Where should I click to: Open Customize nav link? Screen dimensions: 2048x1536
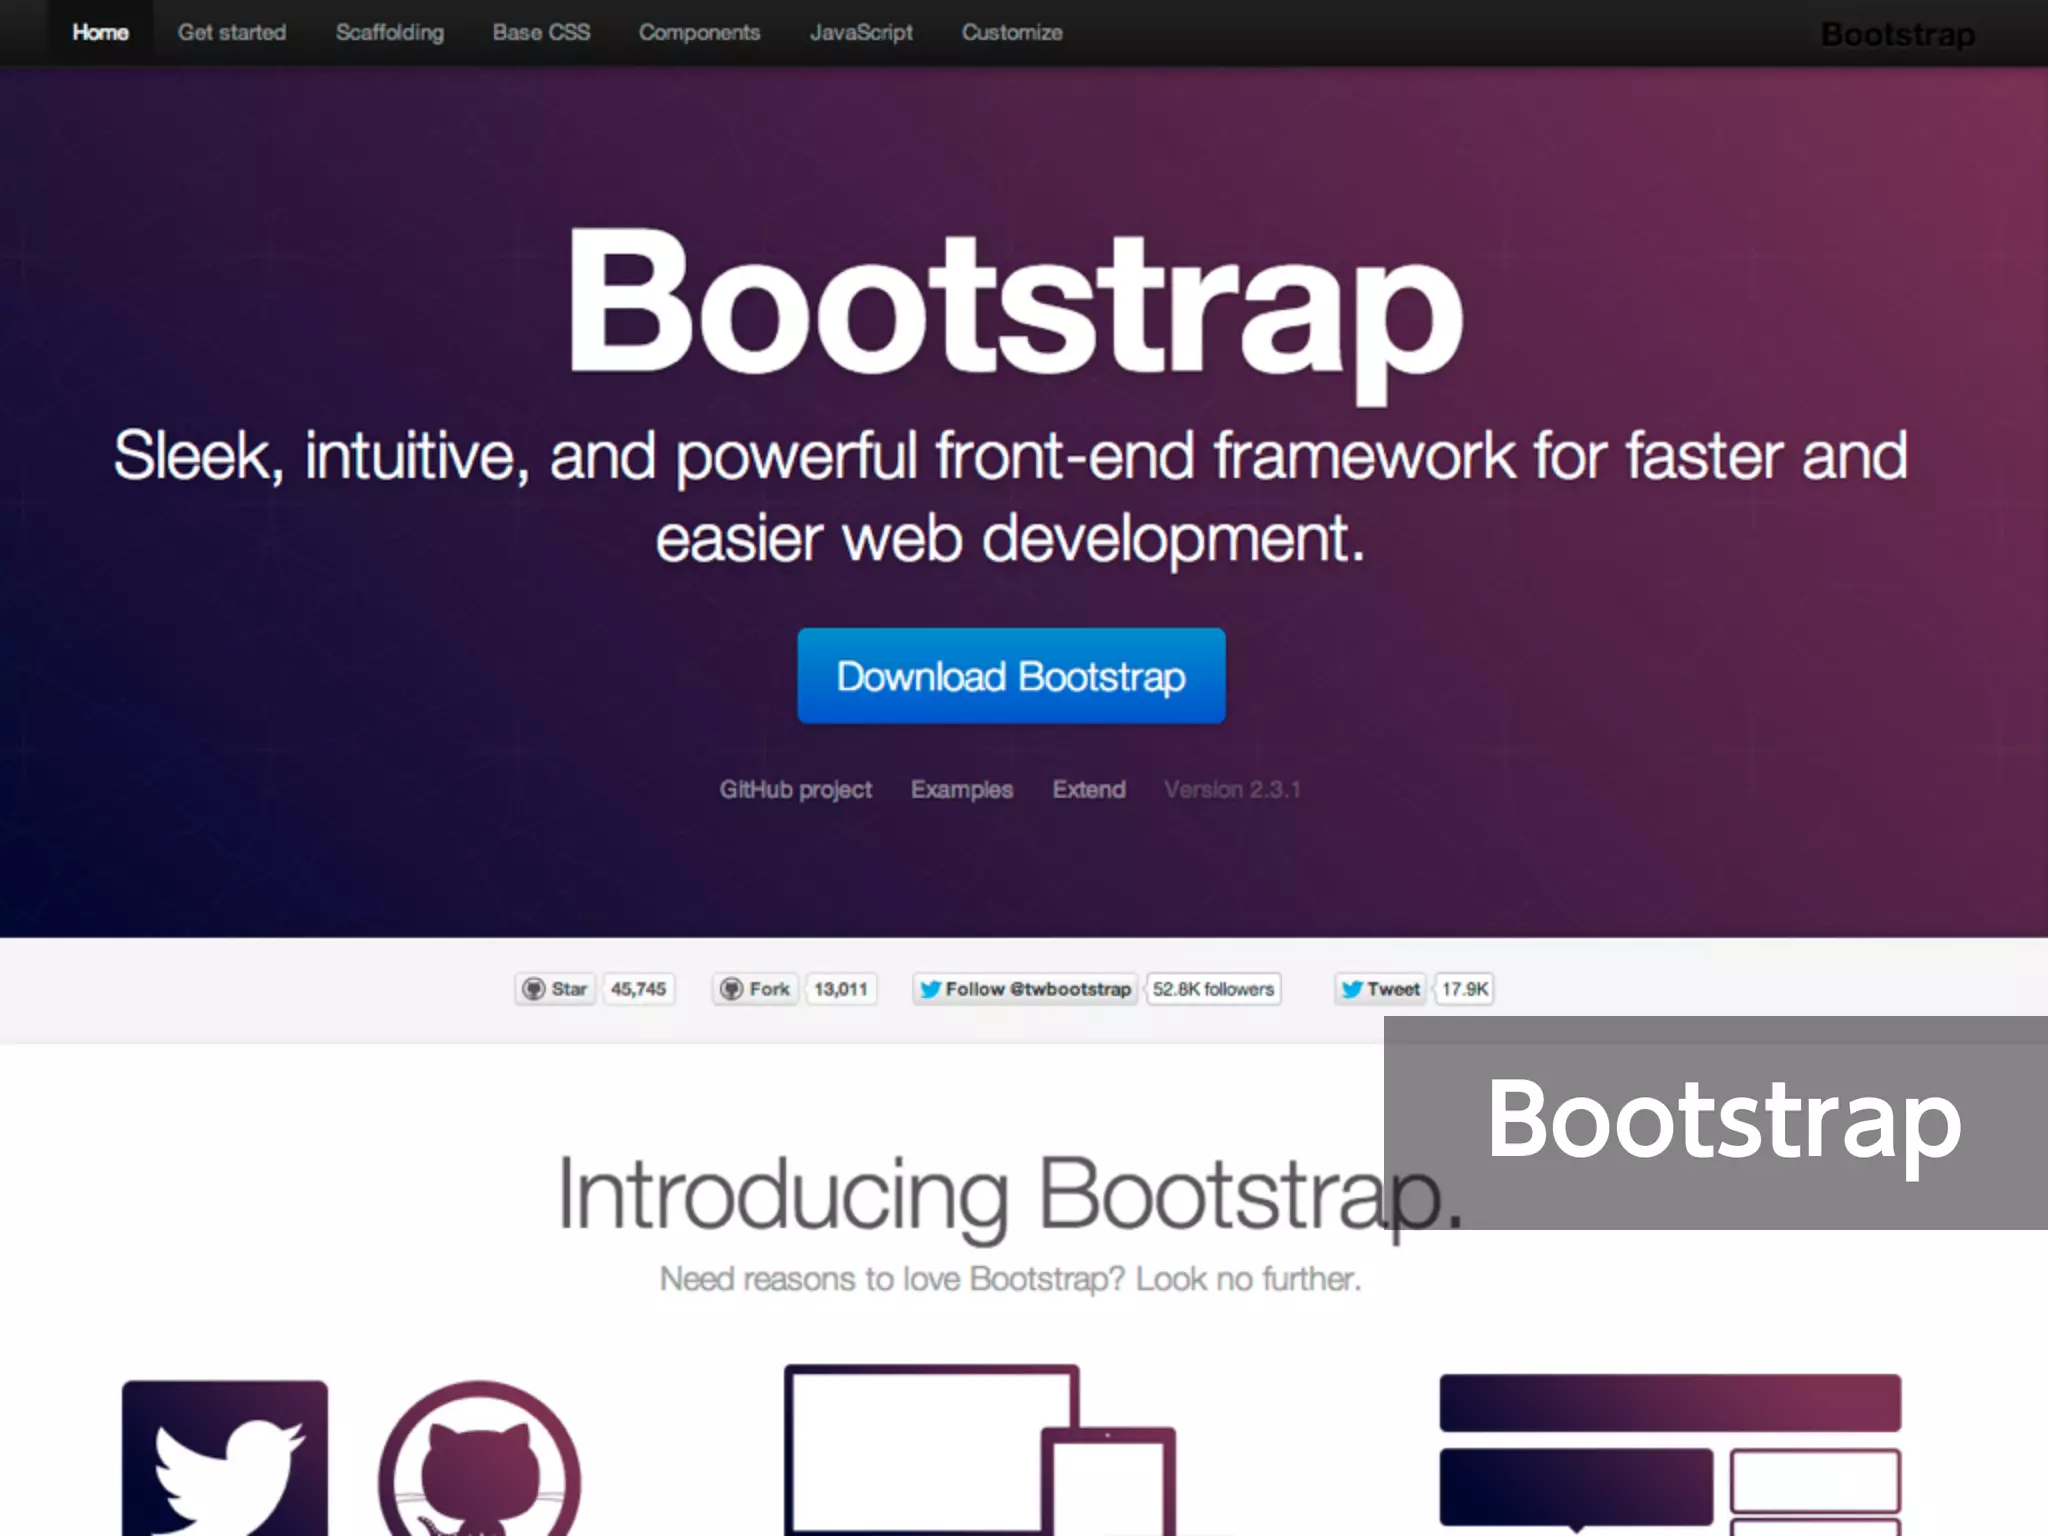point(1012,33)
